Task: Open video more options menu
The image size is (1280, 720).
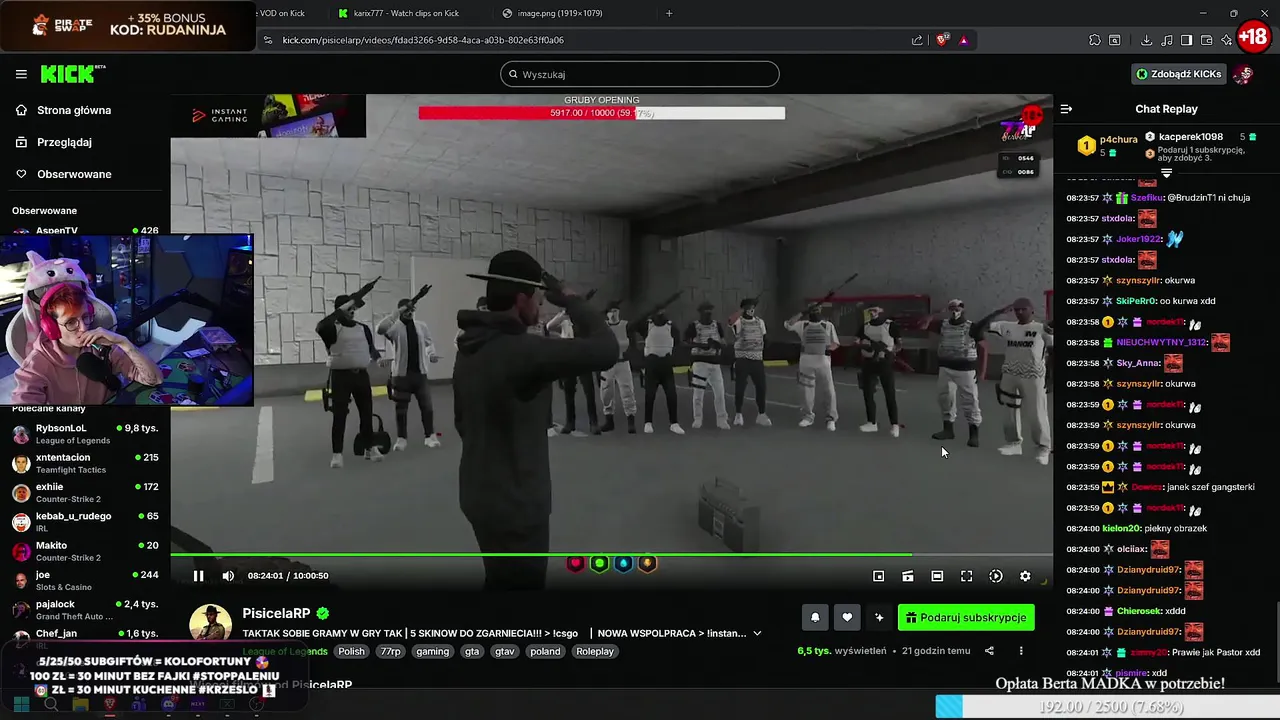Action: 1021,651
